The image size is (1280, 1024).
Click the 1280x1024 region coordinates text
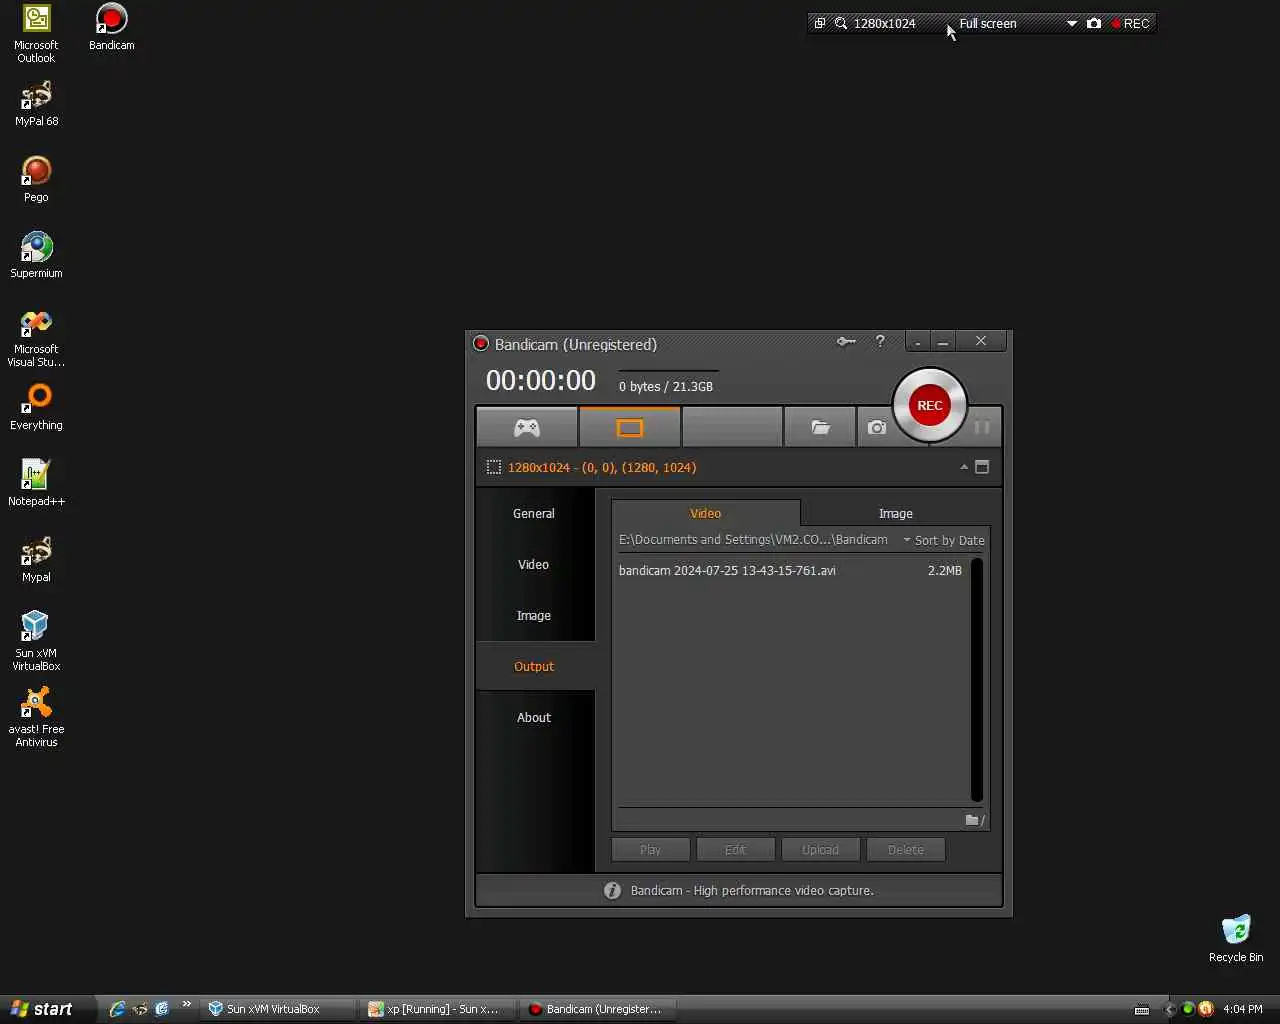602,467
